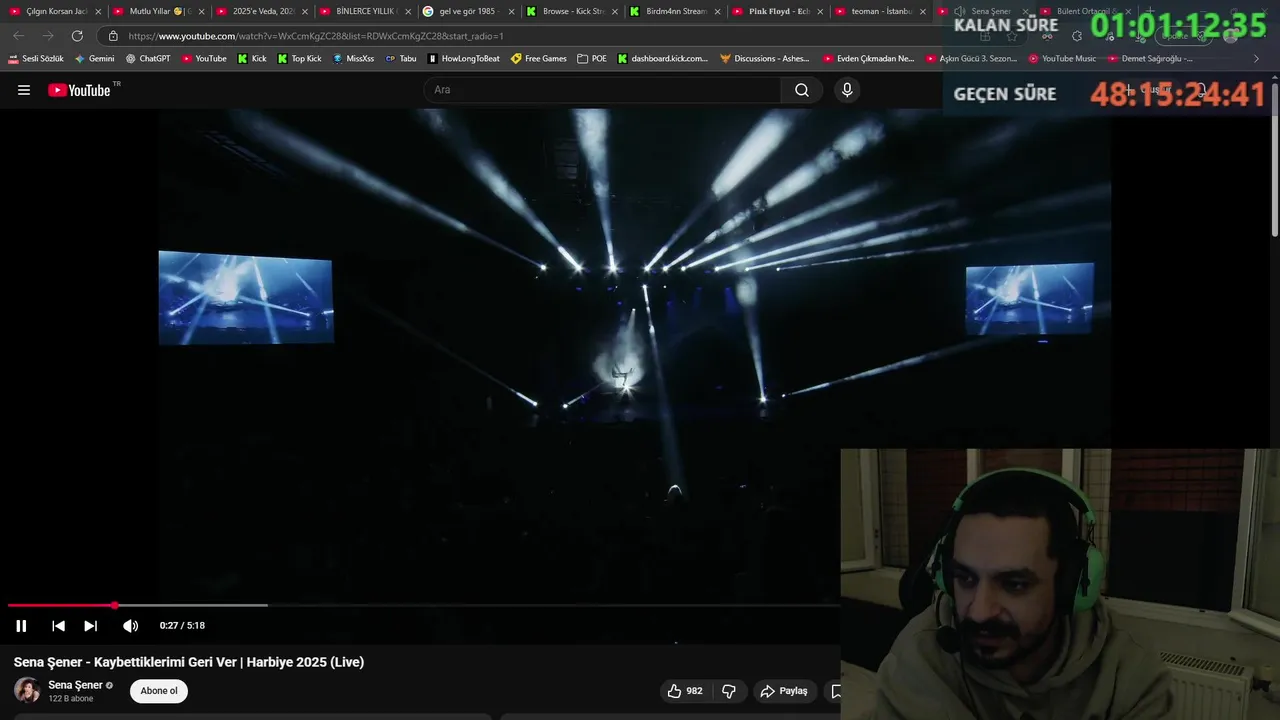Go forward with browser forward arrow
Screen dimensions: 1280x720
click(48, 36)
